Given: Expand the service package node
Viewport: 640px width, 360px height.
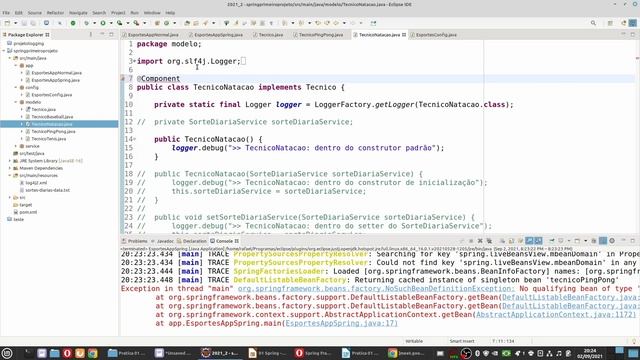Looking at the screenshot, I should (x=16, y=146).
